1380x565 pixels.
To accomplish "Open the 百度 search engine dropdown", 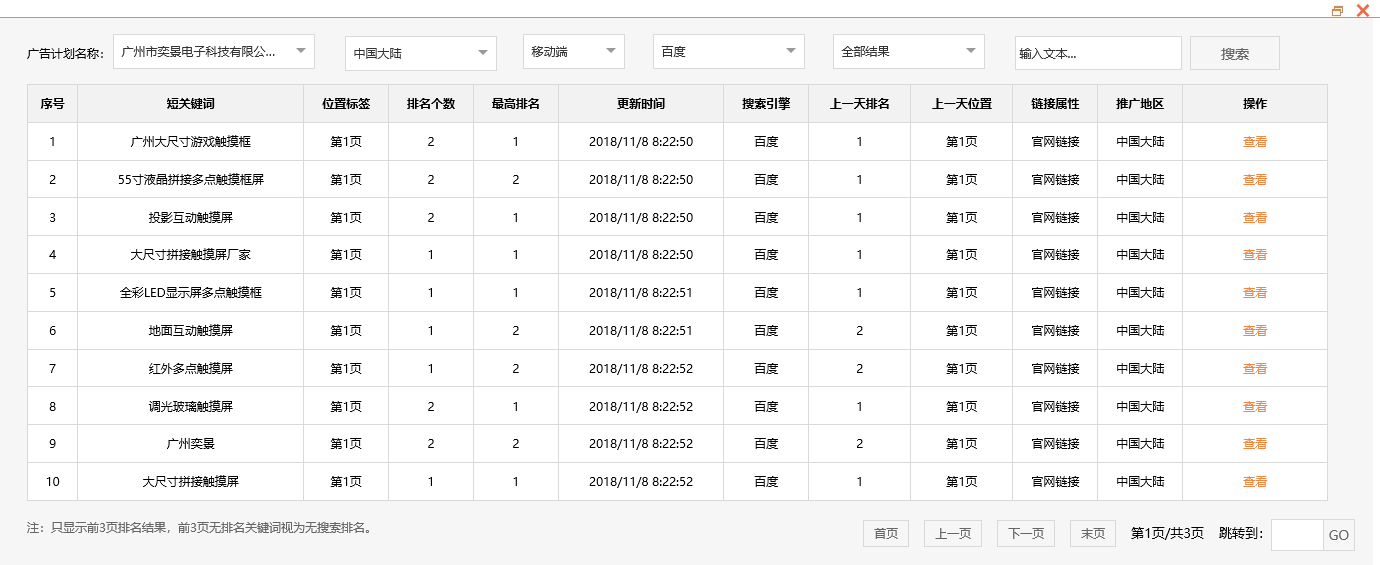I will (x=729, y=51).
